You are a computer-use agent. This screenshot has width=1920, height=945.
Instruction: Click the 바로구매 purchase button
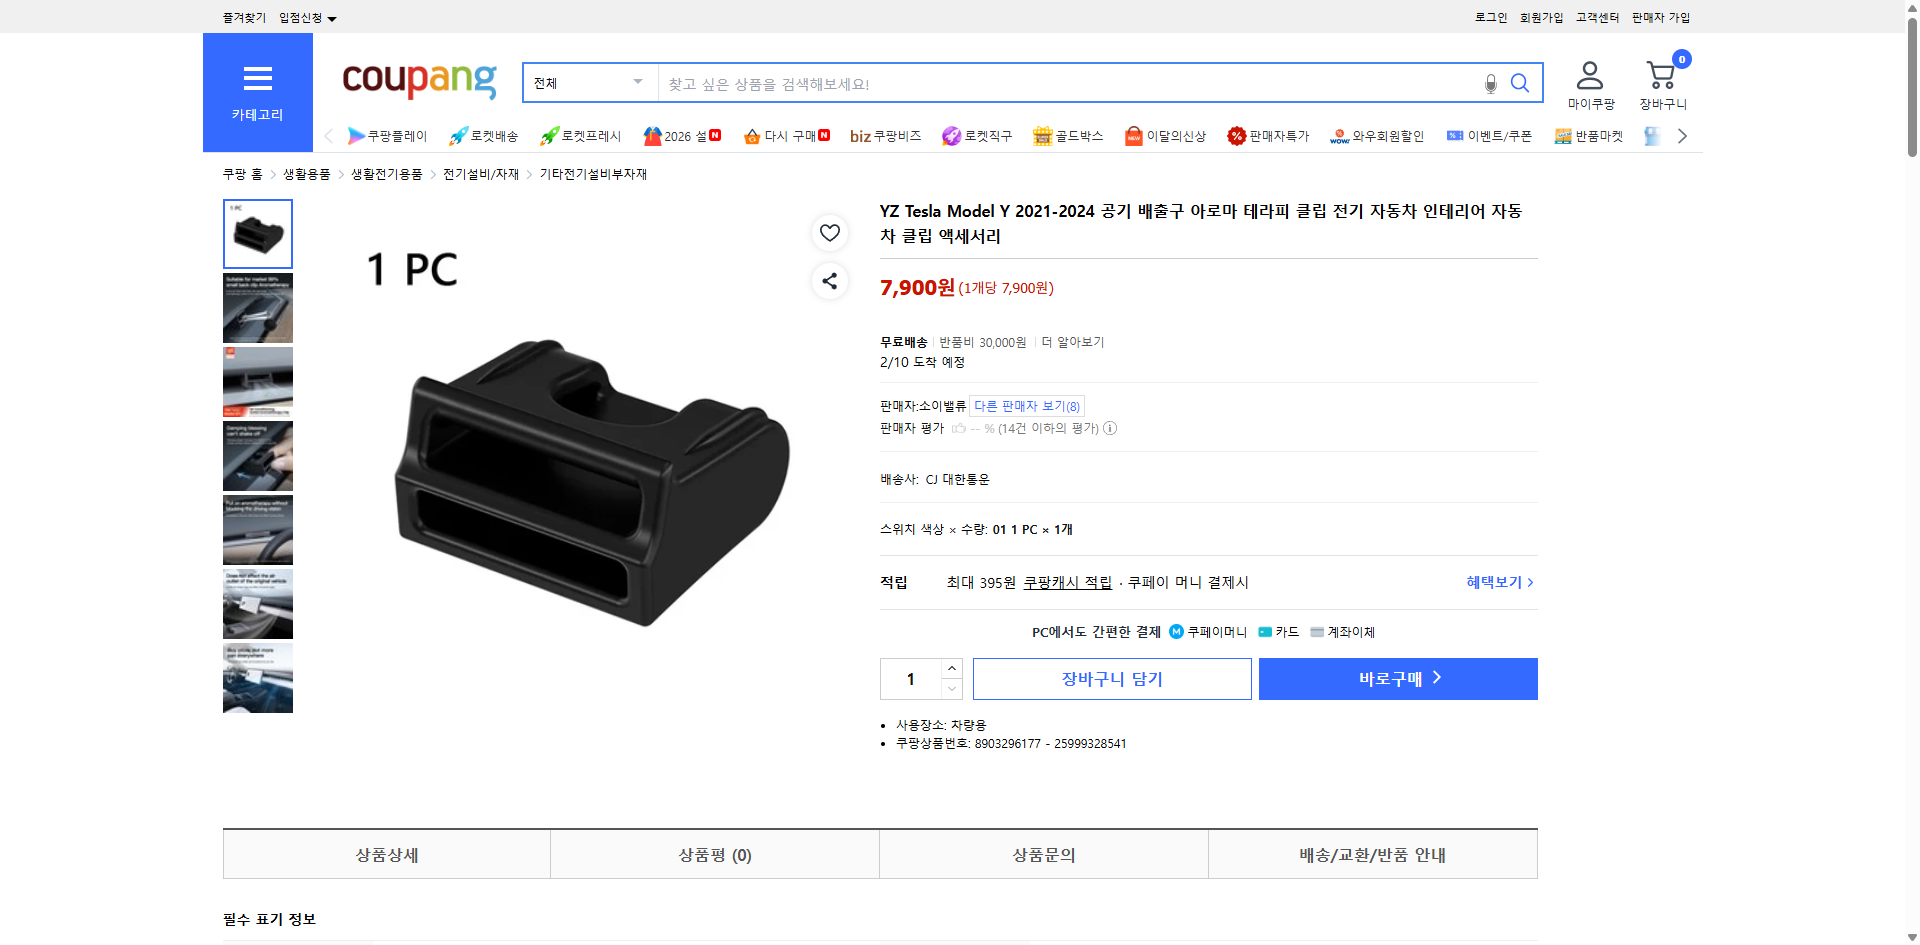[1397, 678]
